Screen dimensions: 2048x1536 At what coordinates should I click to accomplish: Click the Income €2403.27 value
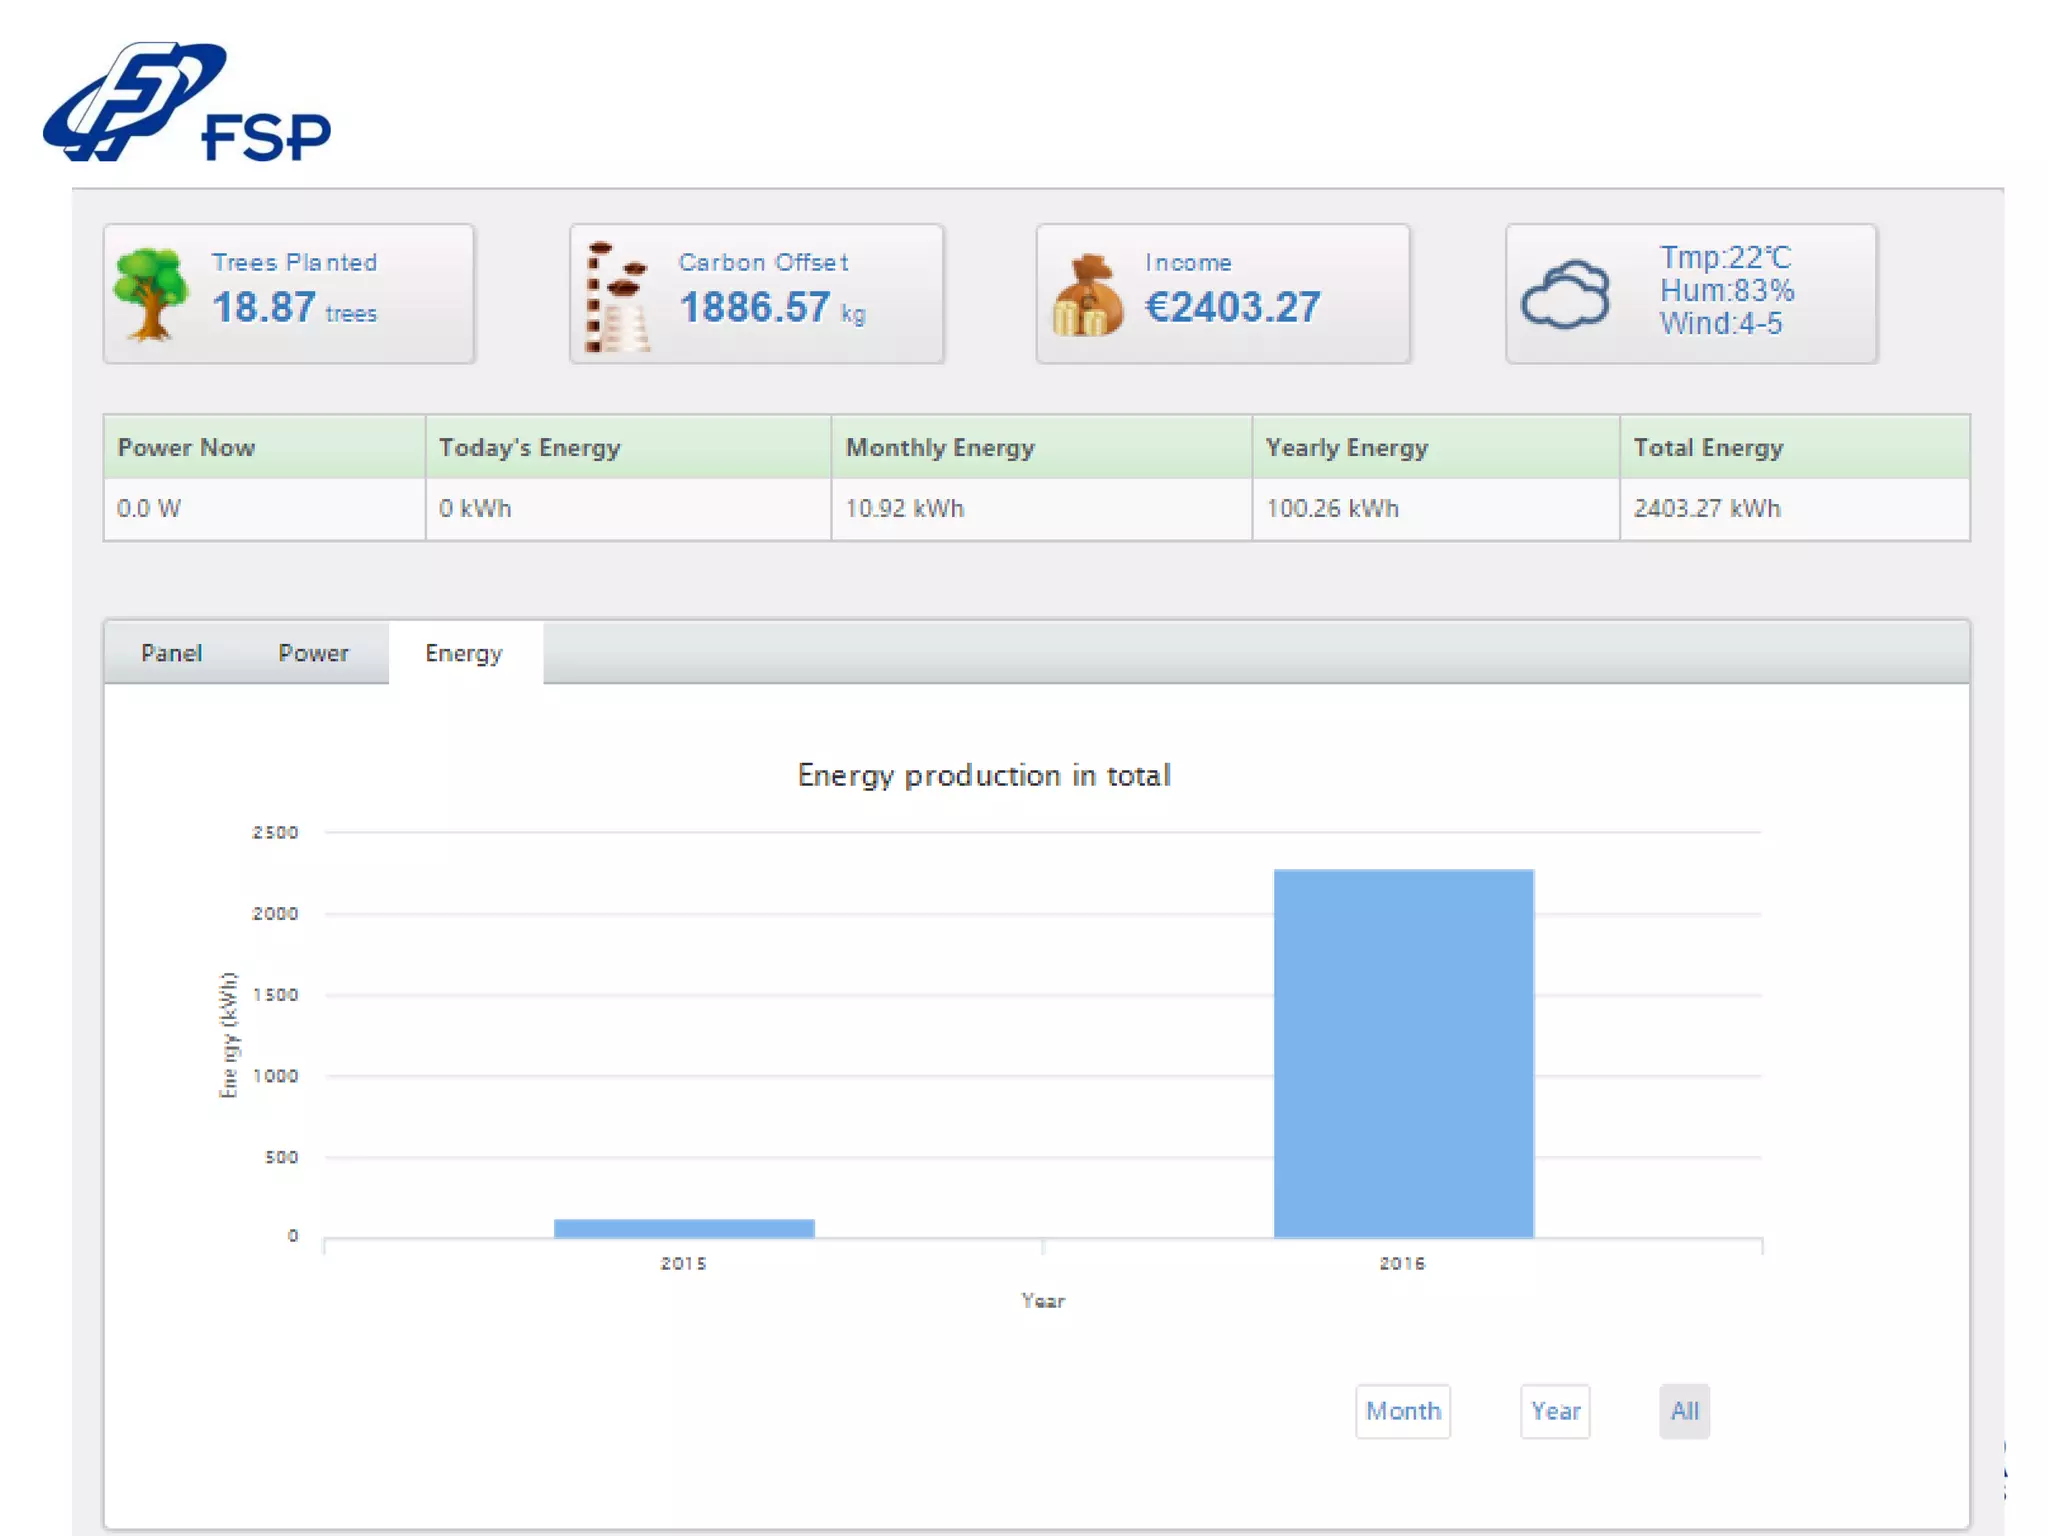point(1232,307)
